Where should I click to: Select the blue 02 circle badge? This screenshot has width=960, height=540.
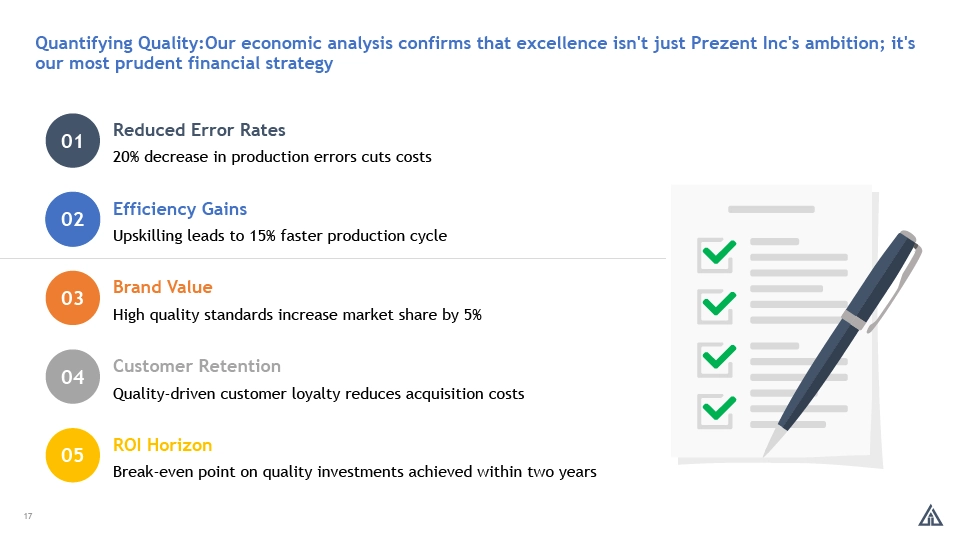(x=72, y=219)
